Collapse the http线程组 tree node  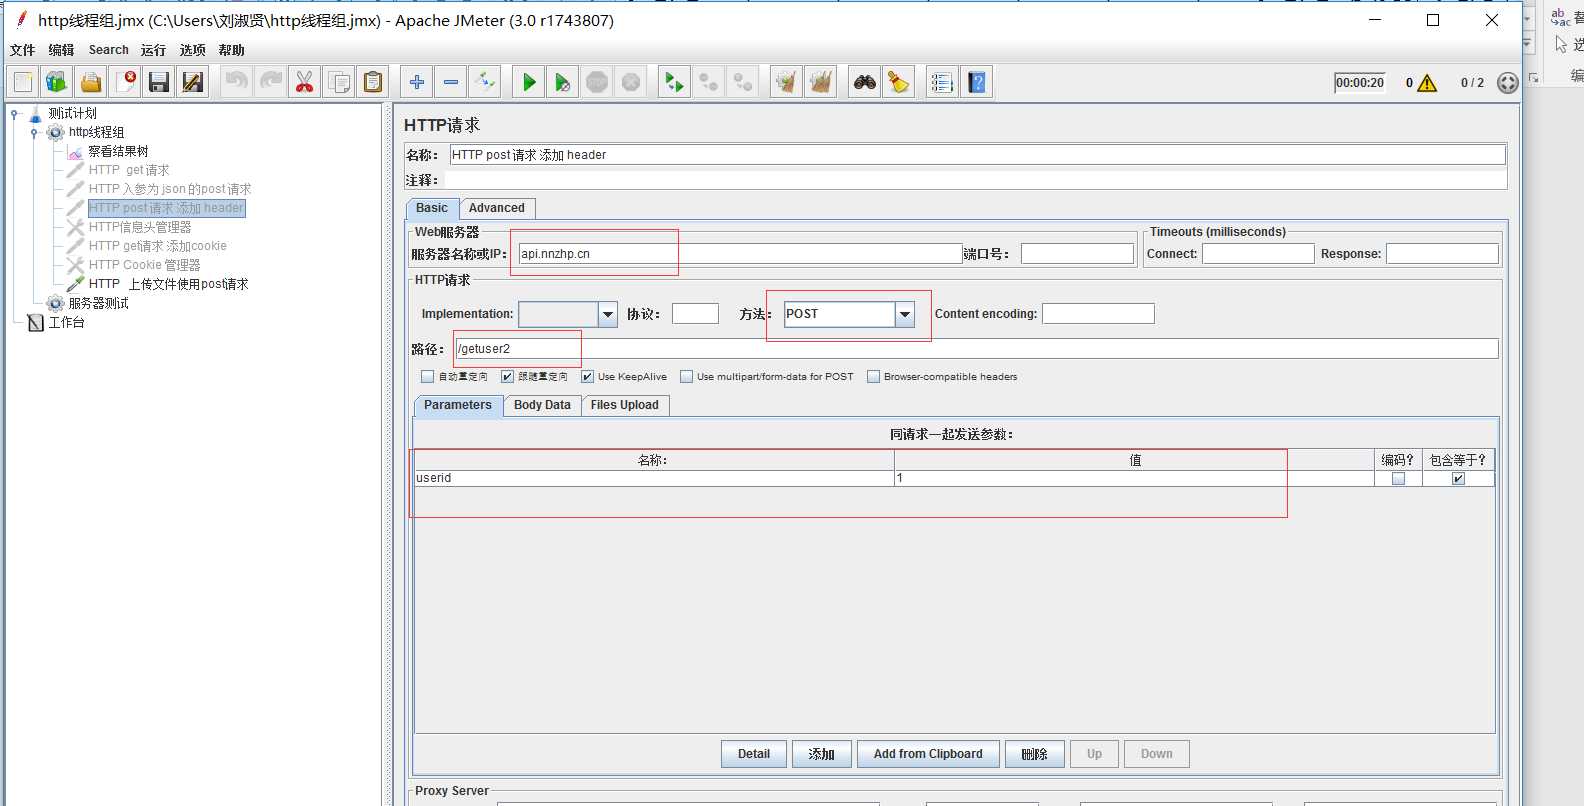click(34, 133)
